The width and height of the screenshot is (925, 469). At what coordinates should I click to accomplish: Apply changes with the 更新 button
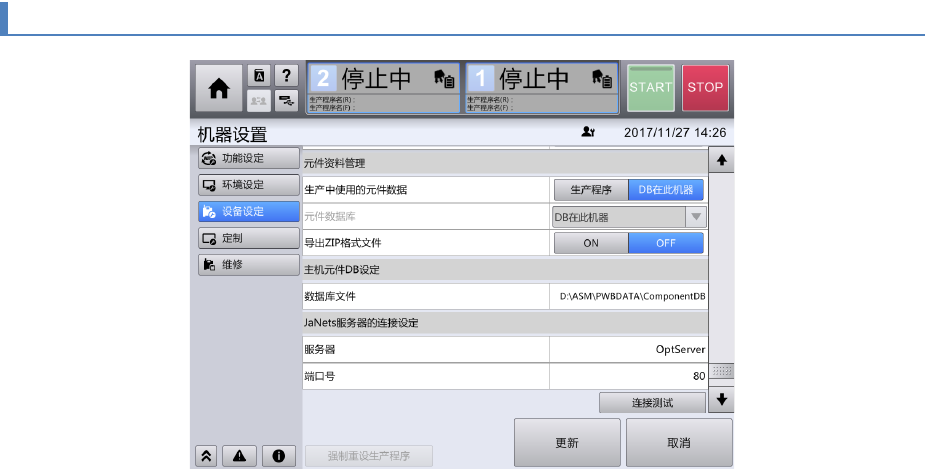click(x=567, y=442)
